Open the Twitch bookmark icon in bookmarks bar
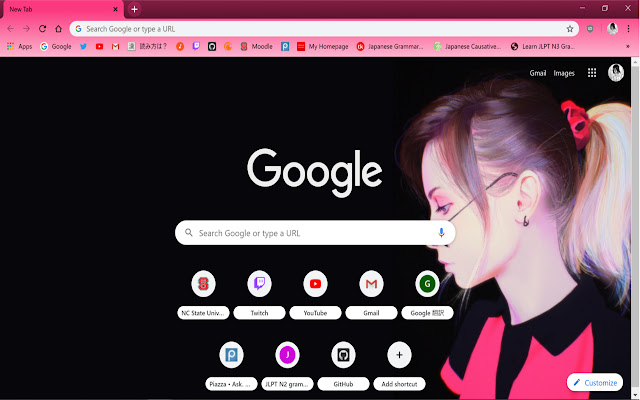This screenshot has height=400, width=640. (196, 47)
